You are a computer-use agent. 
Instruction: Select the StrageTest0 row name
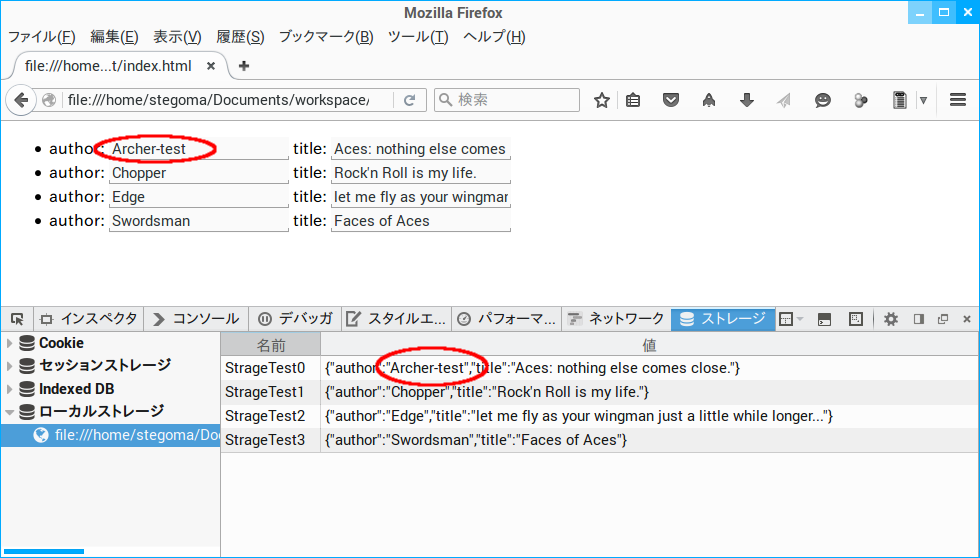[x=265, y=368]
